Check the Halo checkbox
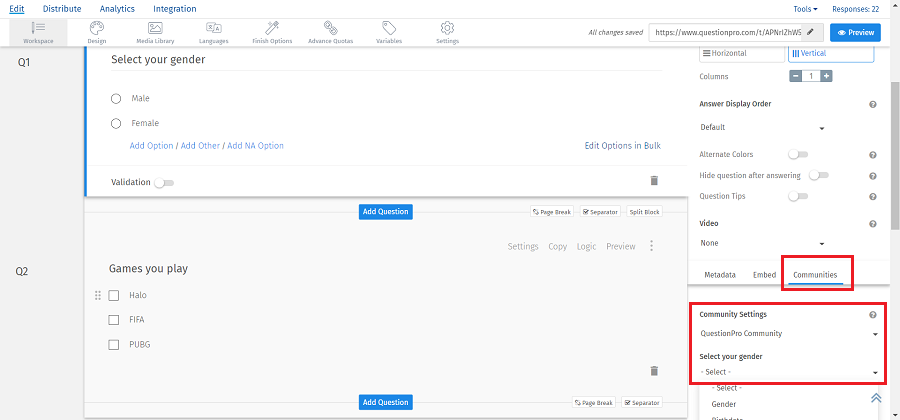The height and width of the screenshot is (420, 900). [114, 295]
